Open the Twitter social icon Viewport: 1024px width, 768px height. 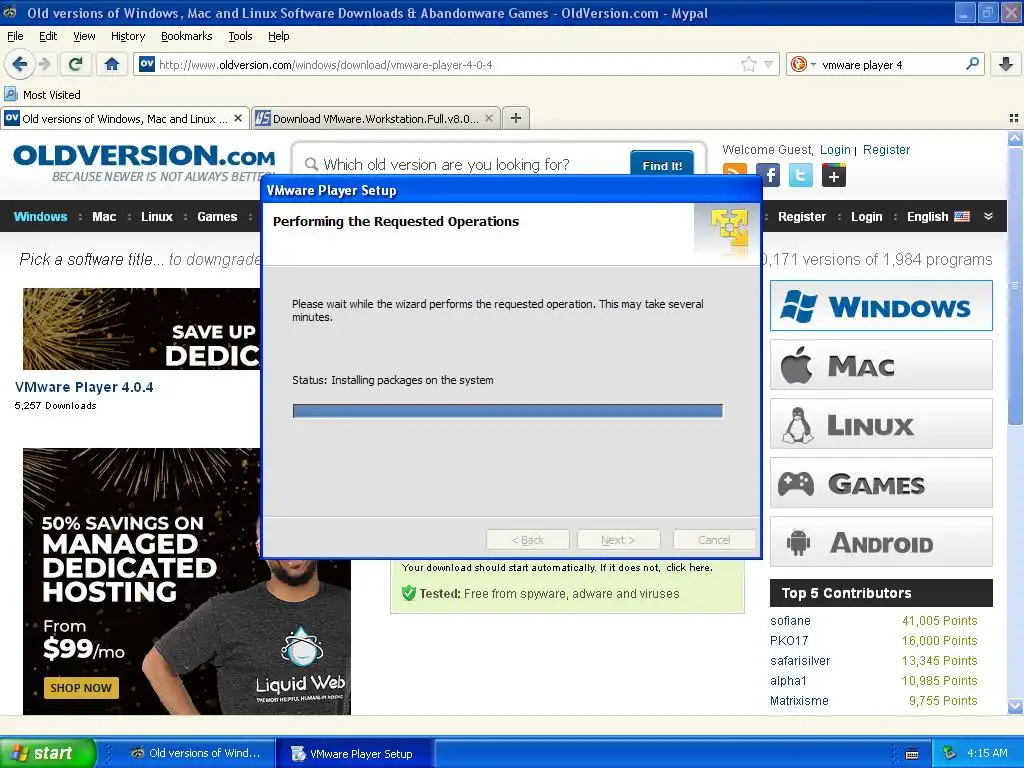tap(801, 174)
